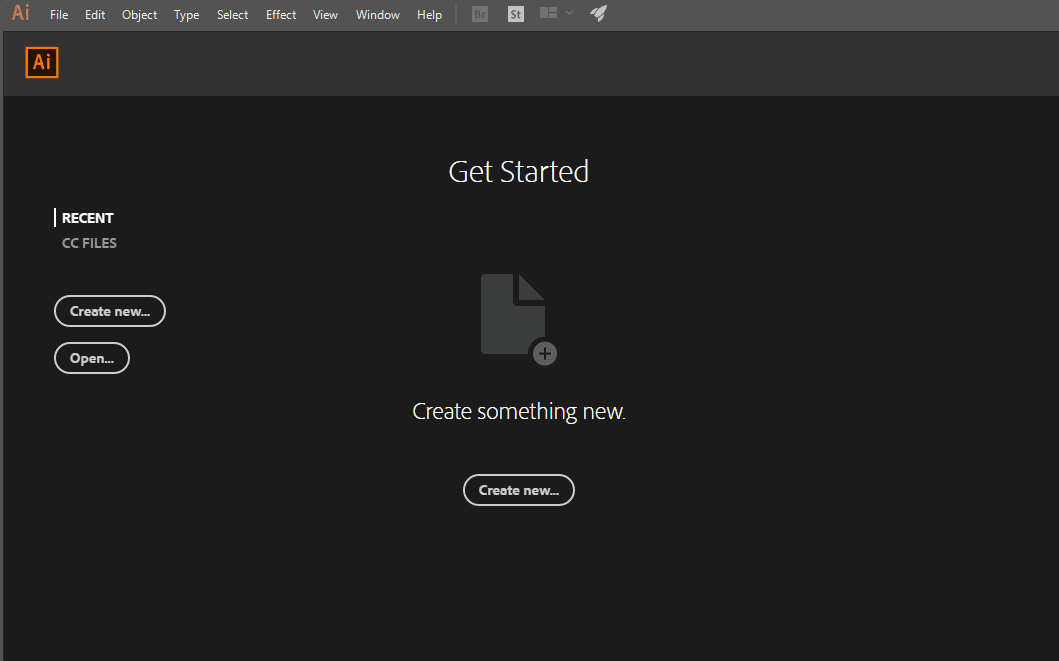Viewport: 1059px width, 661px height.
Task: Expand the arrange documents dropdown arrow
Action: pyautogui.click(x=569, y=13)
